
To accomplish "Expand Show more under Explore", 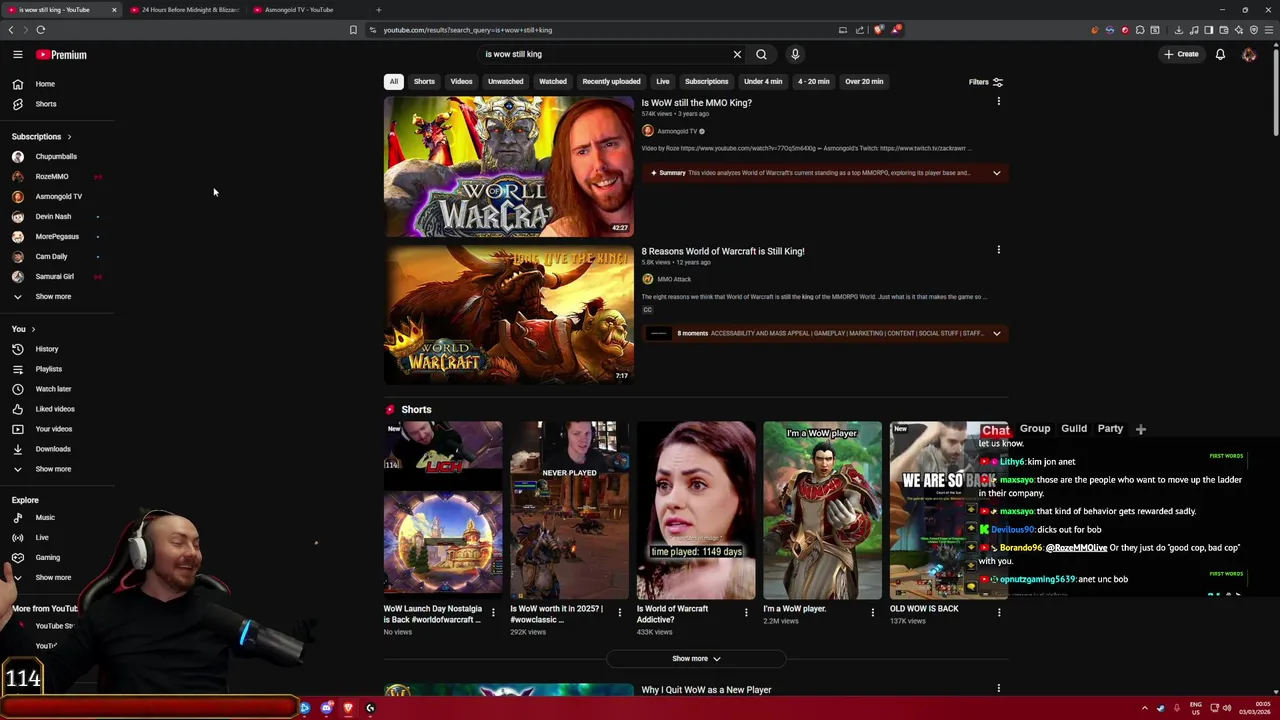I will pyautogui.click(x=53, y=578).
